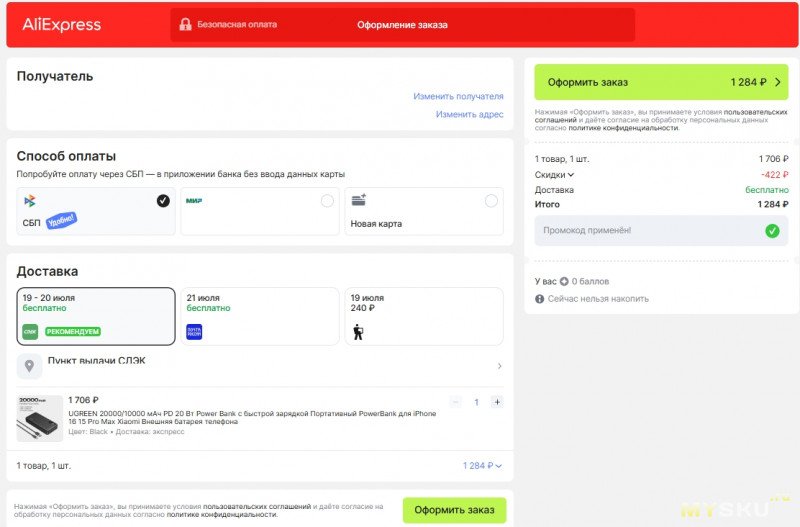800x527 pixels.
Task: Click the bonus points coin icon
Action: pyautogui.click(x=564, y=281)
